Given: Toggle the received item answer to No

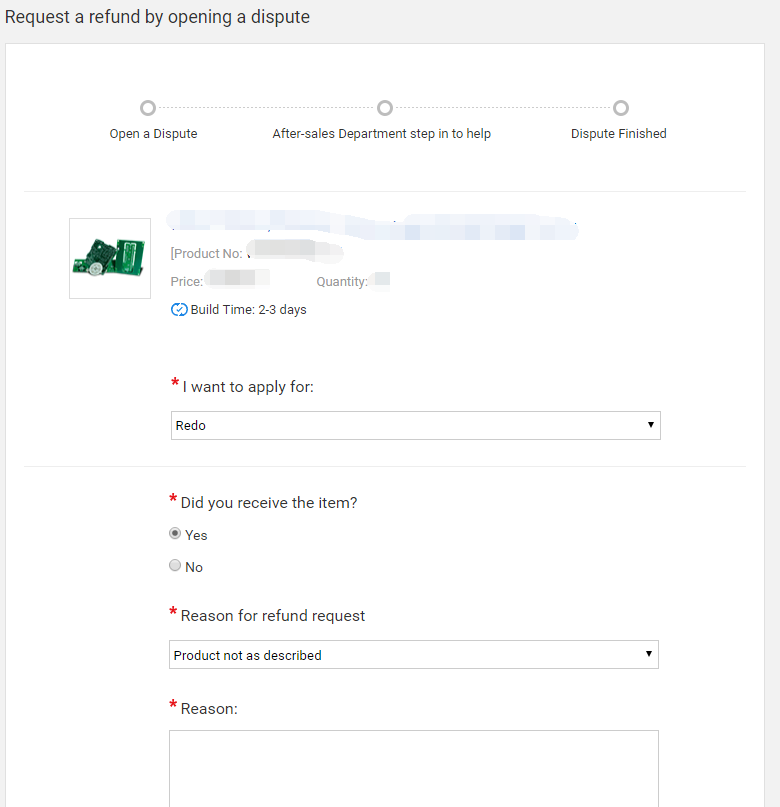Looking at the screenshot, I should 175,566.
